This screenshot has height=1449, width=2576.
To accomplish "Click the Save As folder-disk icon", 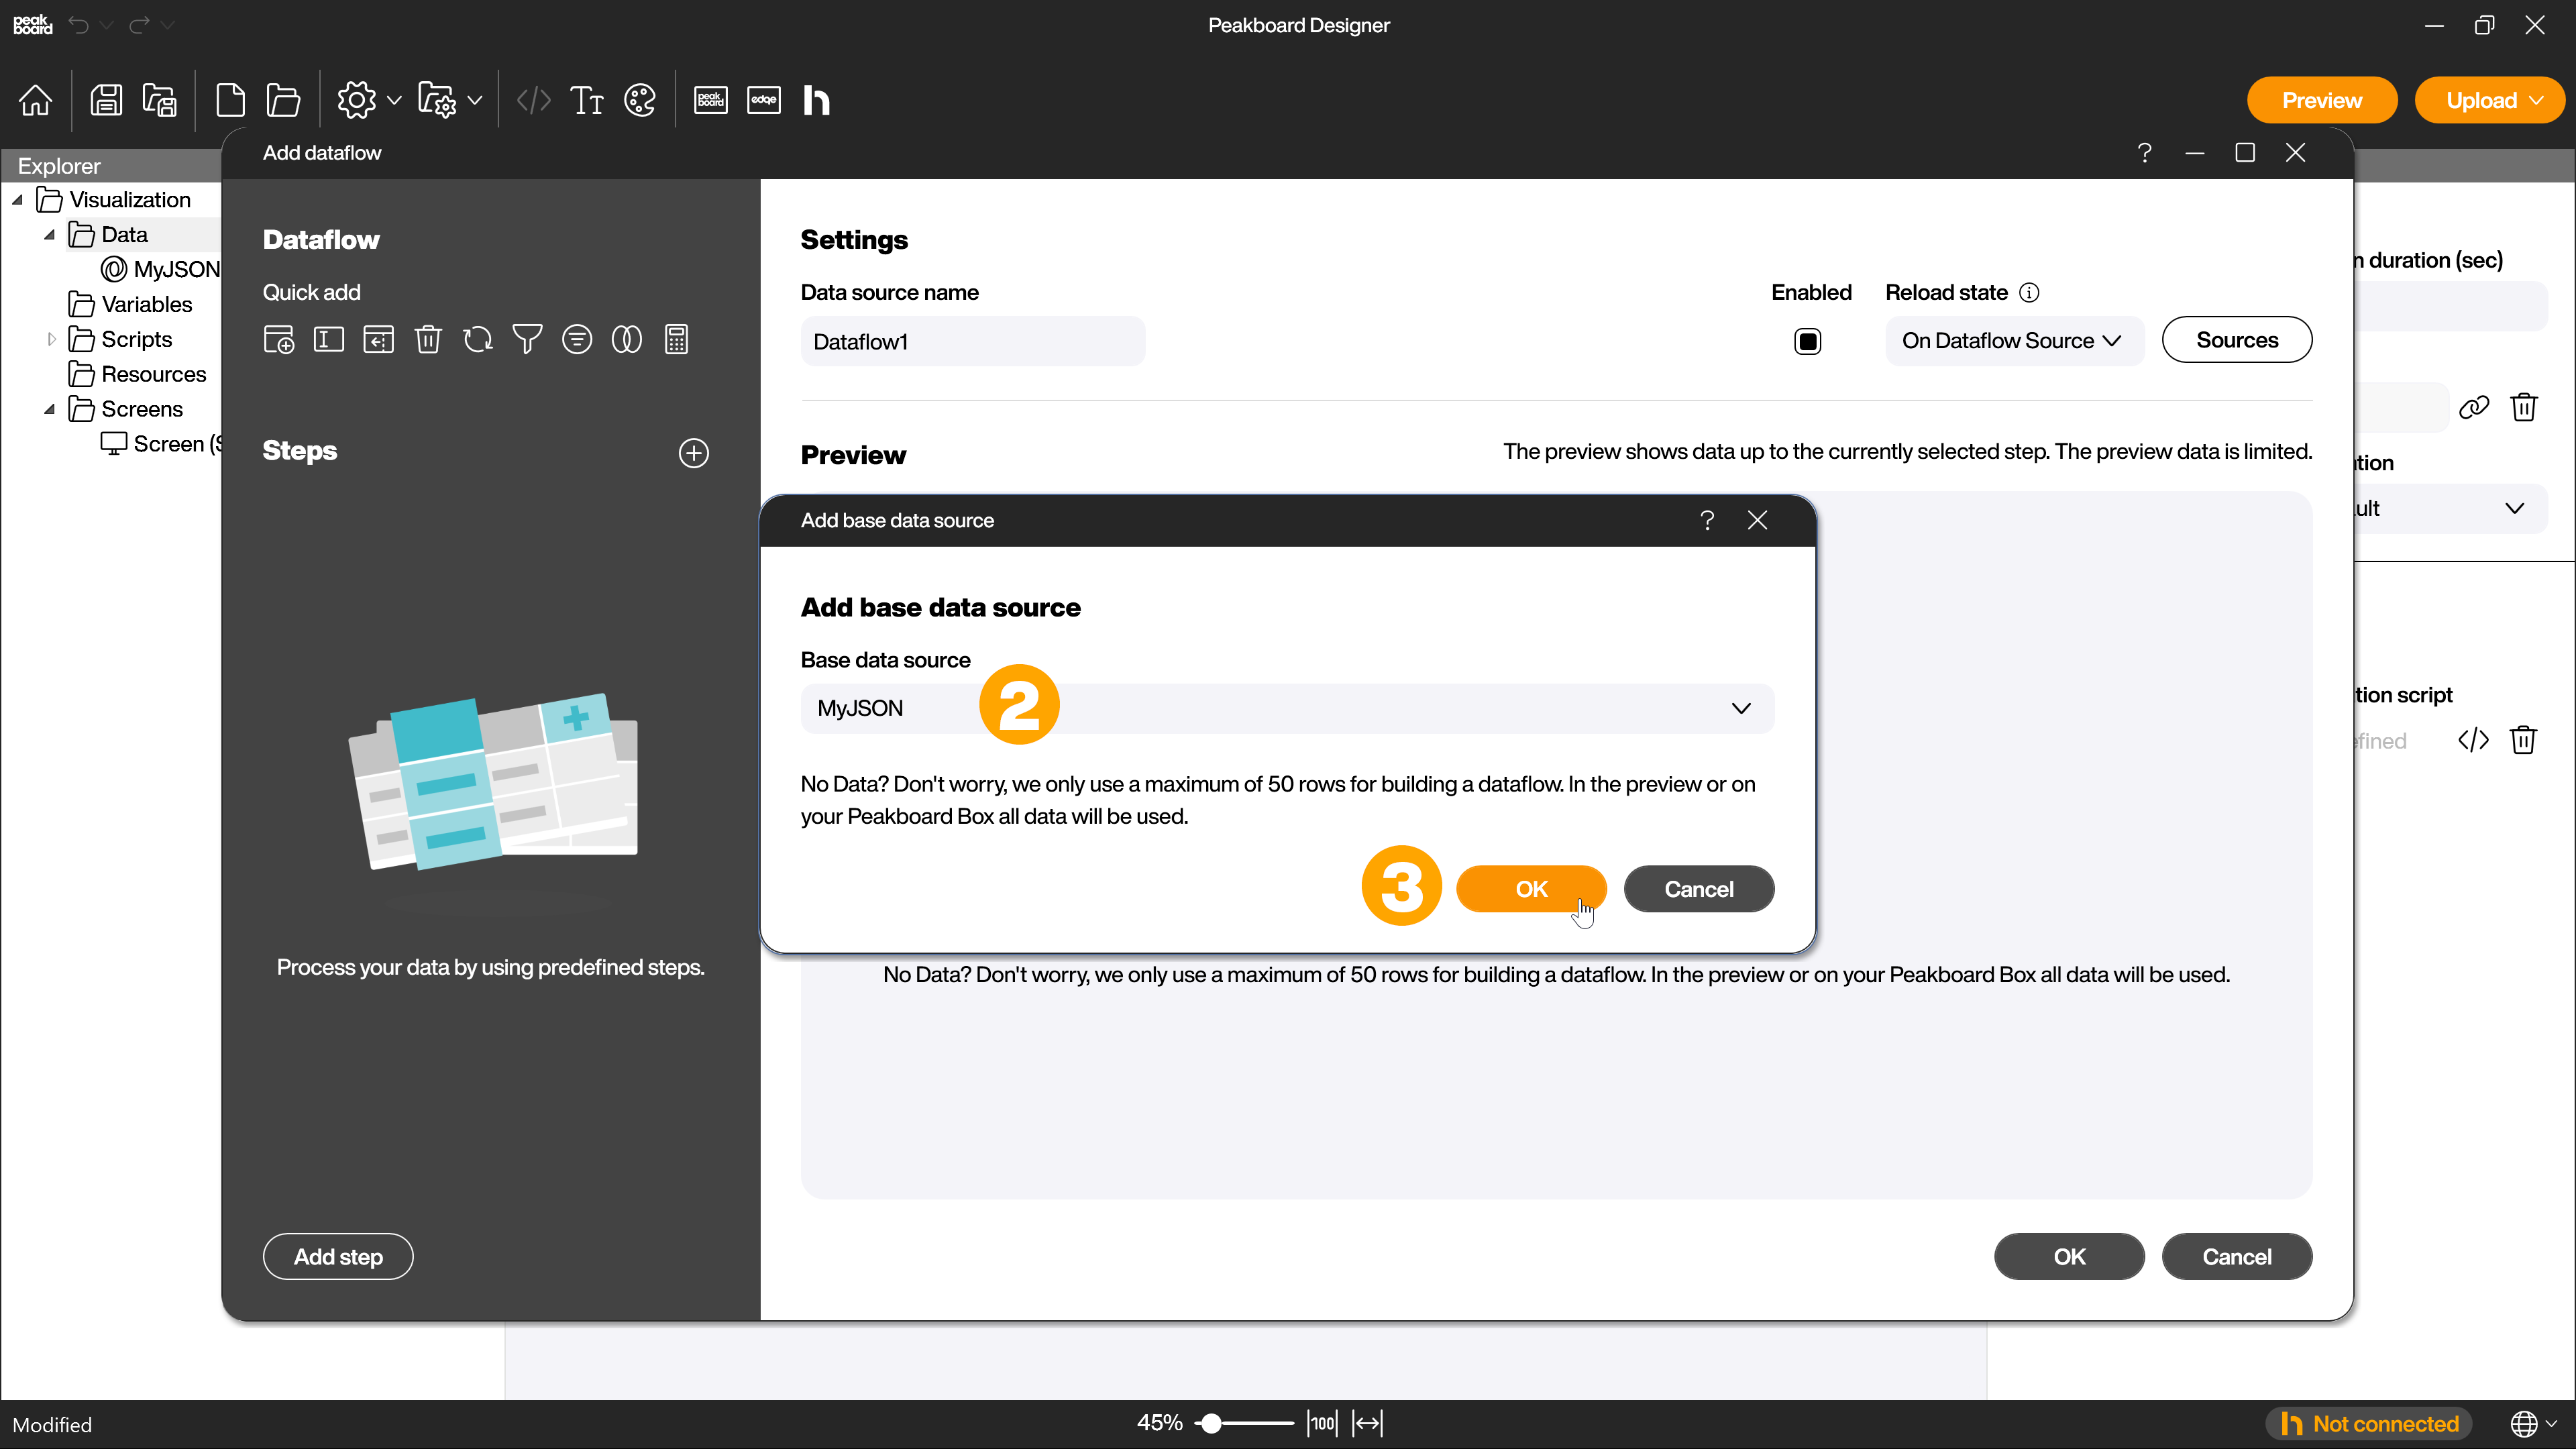I will (x=159, y=100).
